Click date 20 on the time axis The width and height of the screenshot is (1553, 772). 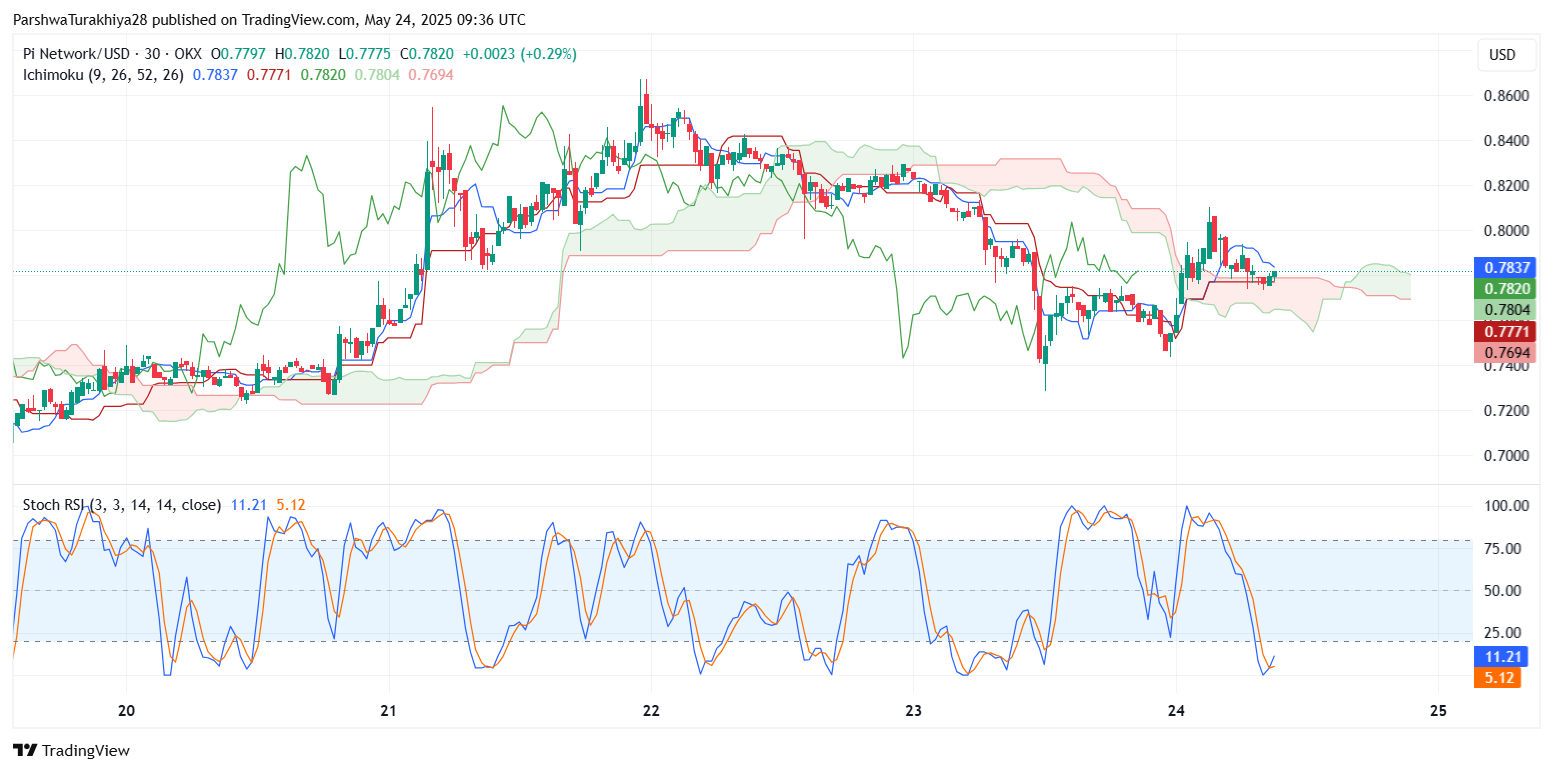(126, 711)
